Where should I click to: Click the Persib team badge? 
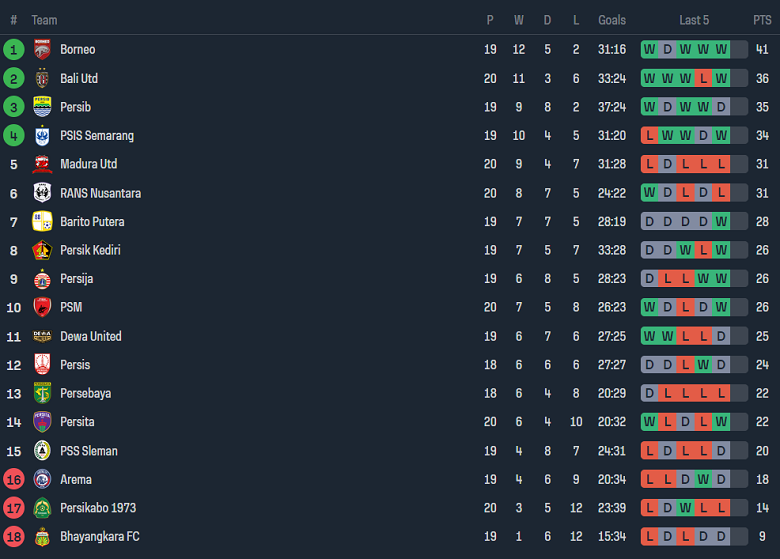click(x=42, y=107)
